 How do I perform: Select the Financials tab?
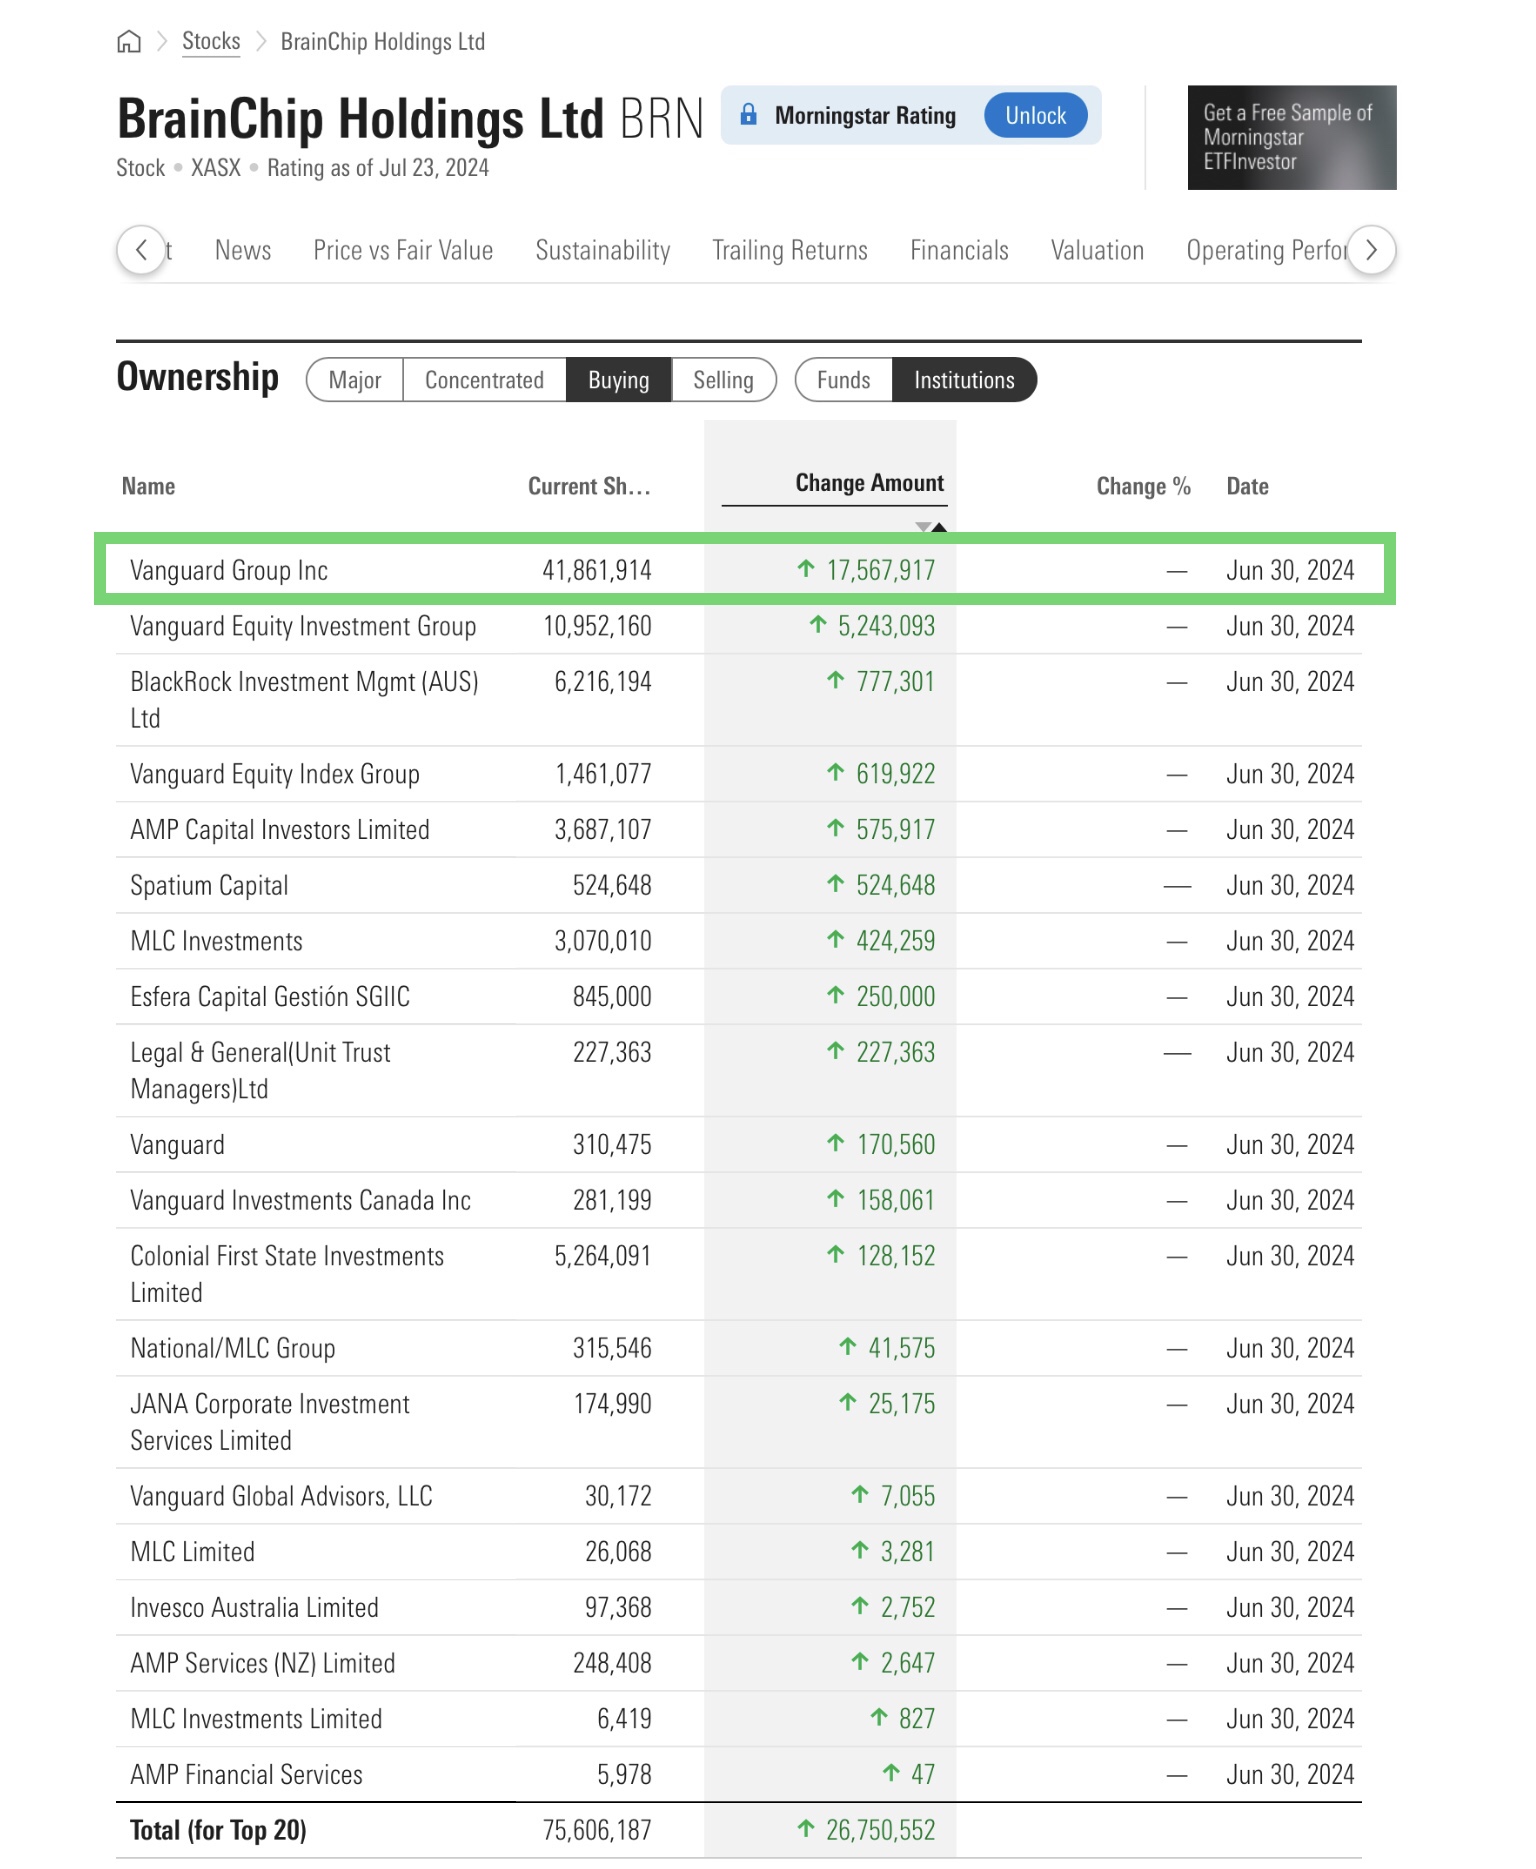tap(959, 250)
